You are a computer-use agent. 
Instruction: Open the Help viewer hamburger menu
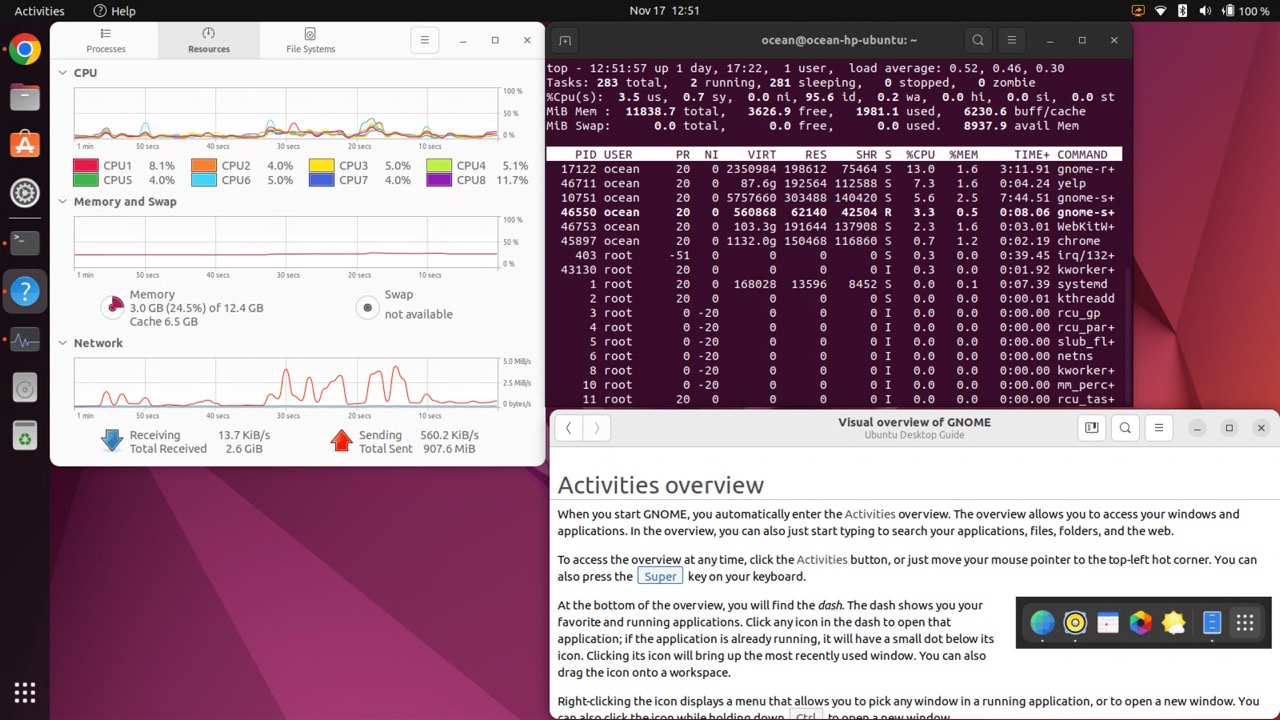click(x=1159, y=428)
